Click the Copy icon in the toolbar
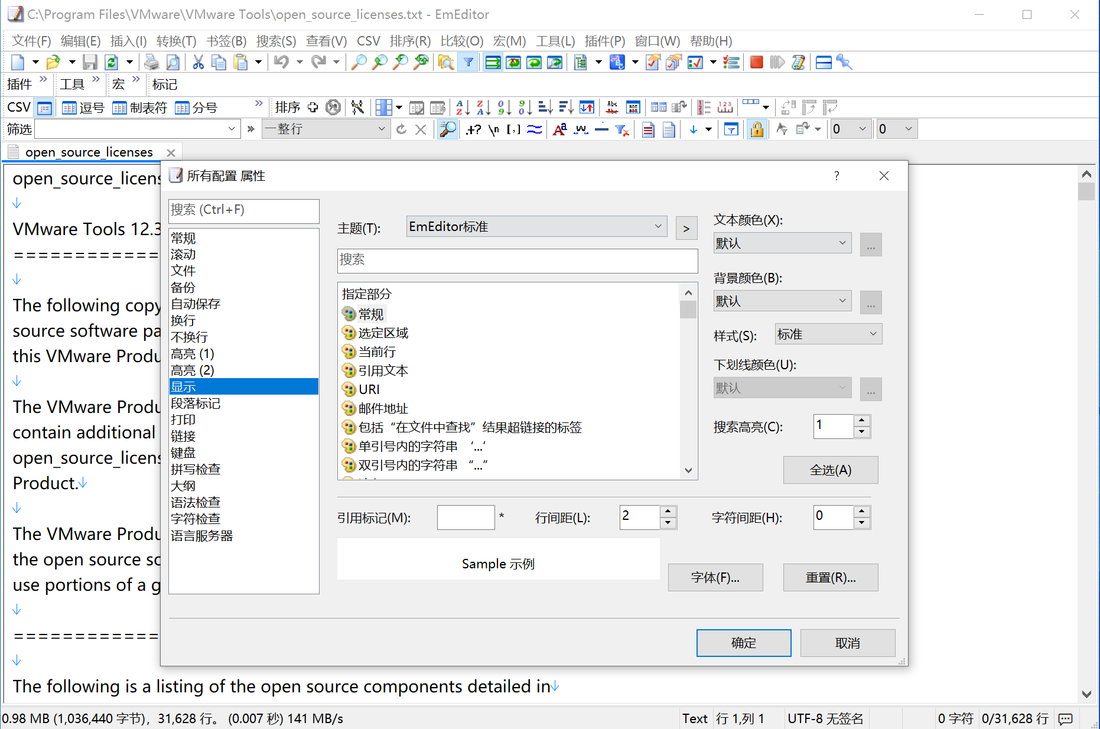The image size is (1100, 729). [219, 62]
